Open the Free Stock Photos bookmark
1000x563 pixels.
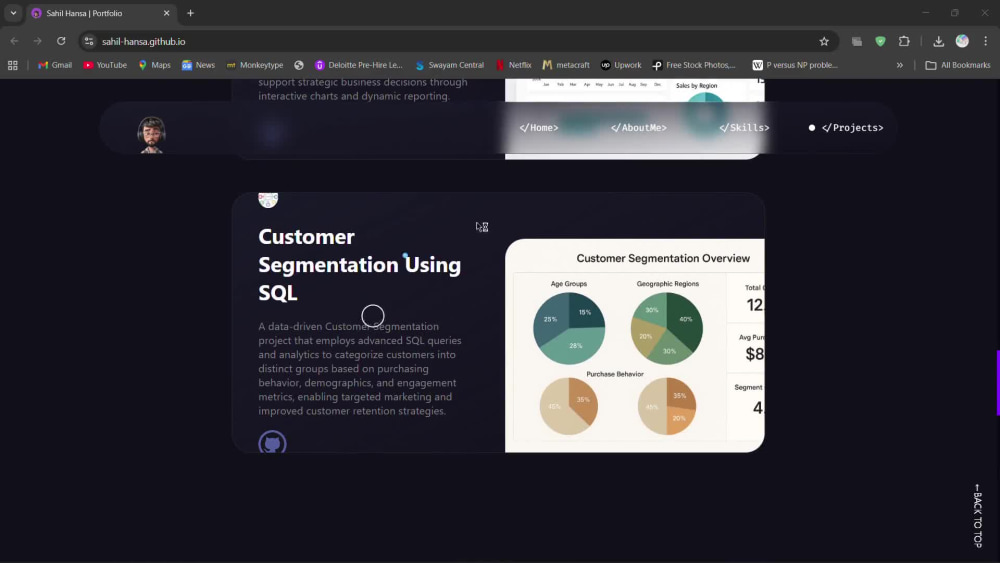(x=694, y=65)
